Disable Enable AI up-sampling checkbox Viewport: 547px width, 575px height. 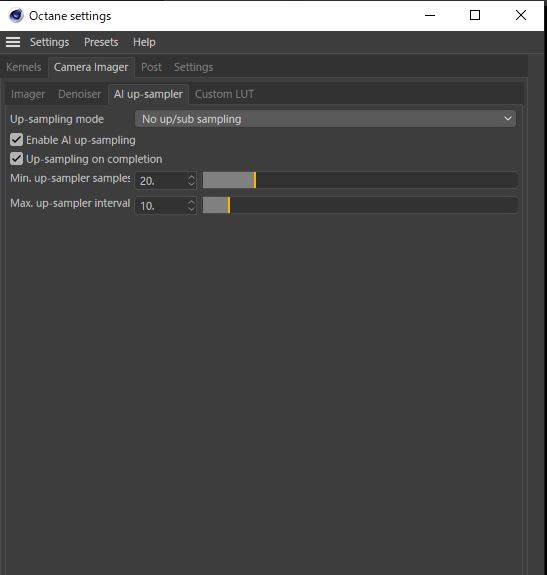click(x=16, y=140)
